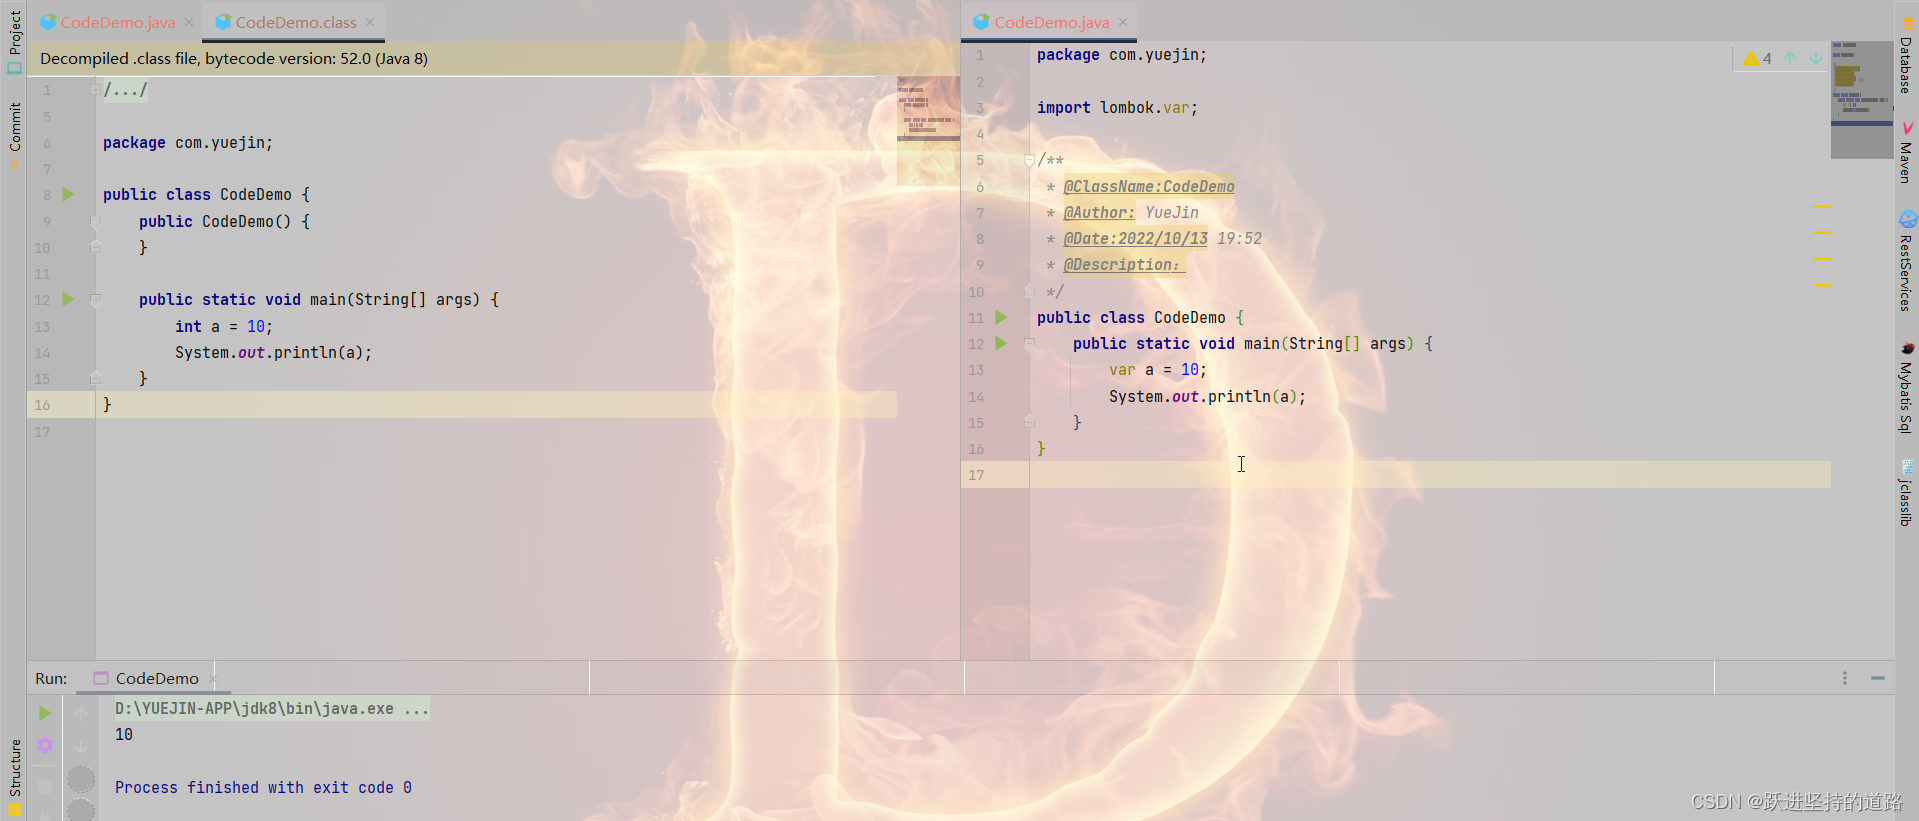Click the main fold end marker on decompiled line 15
This screenshot has height=821, width=1919.
pos(95,378)
